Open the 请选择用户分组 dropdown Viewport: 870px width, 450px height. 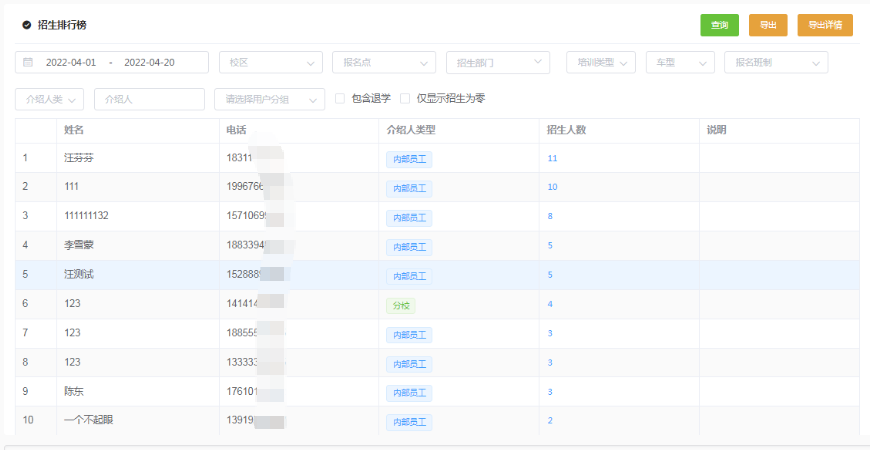pyautogui.click(x=270, y=99)
